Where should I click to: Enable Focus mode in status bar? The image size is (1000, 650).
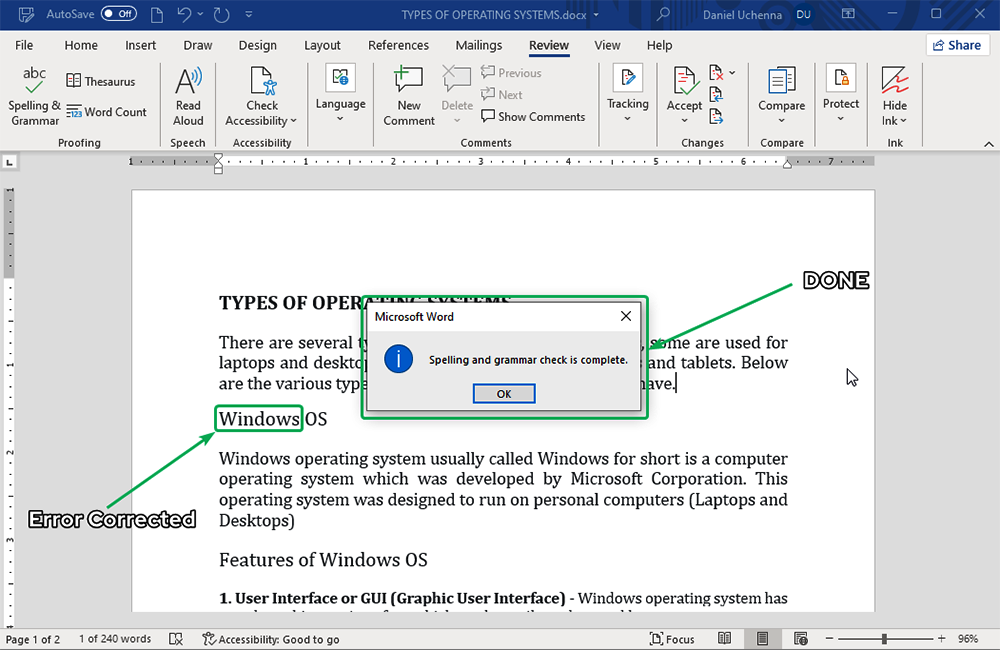coord(673,638)
